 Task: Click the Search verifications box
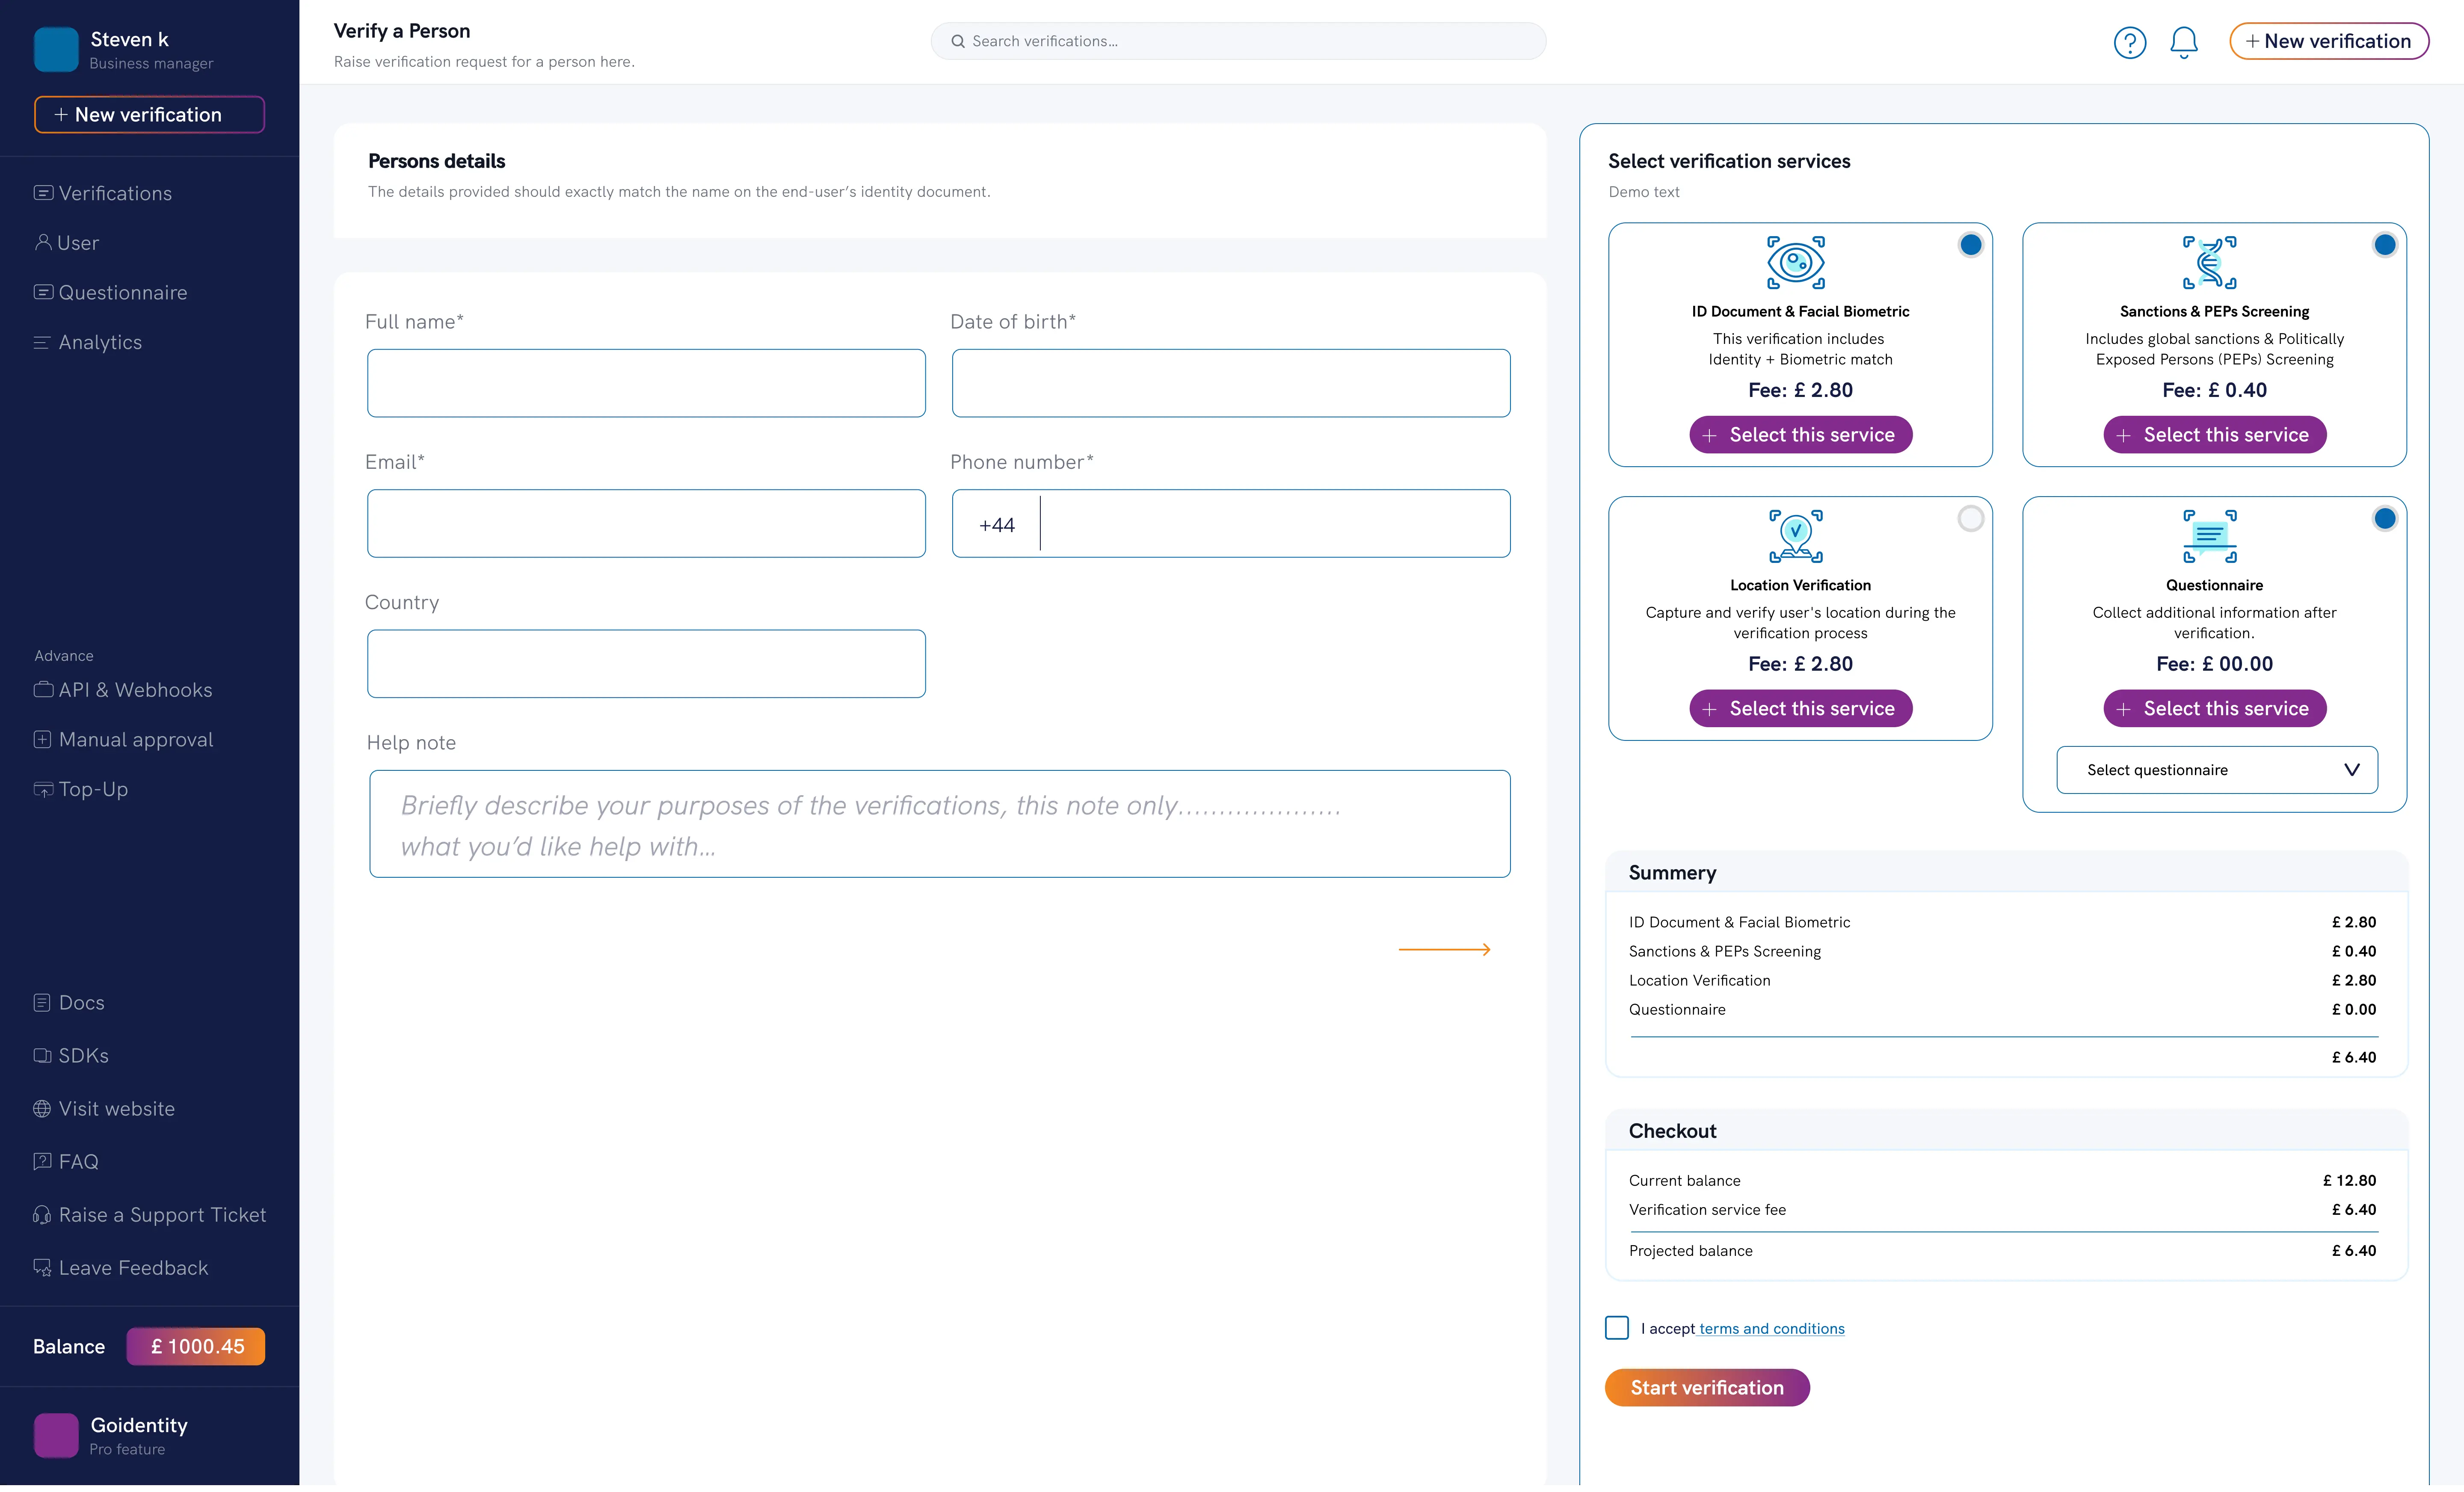[1238, 41]
